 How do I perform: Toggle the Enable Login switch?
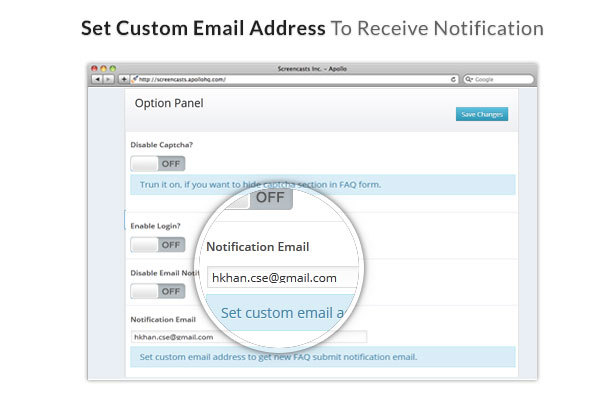[158, 245]
